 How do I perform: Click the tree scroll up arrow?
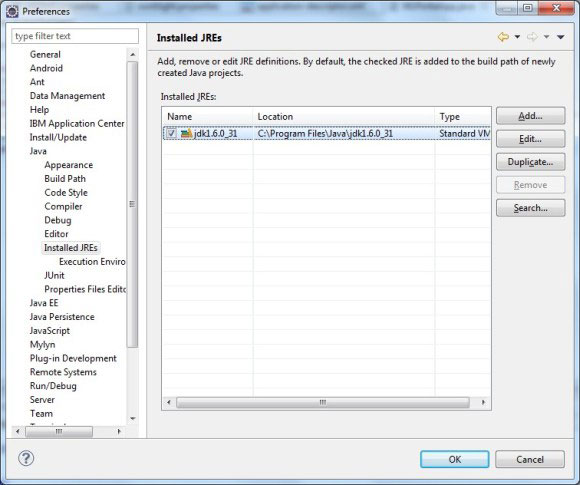(132, 54)
